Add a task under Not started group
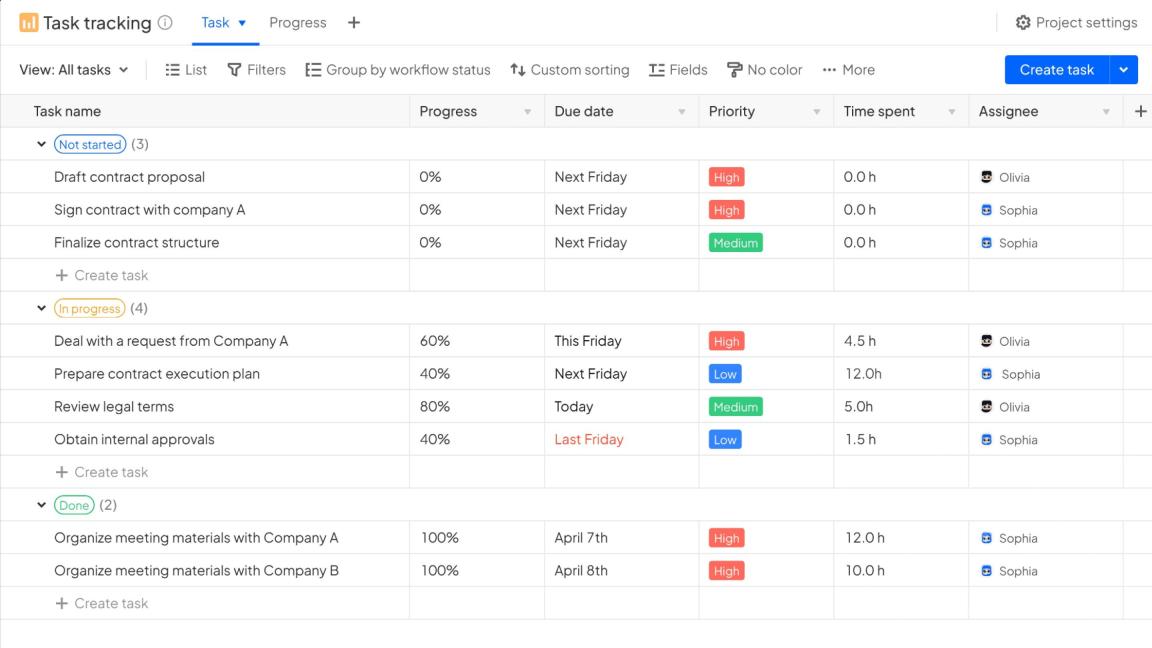Image resolution: width=1152 pixels, height=648 pixels. (x=101, y=276)
